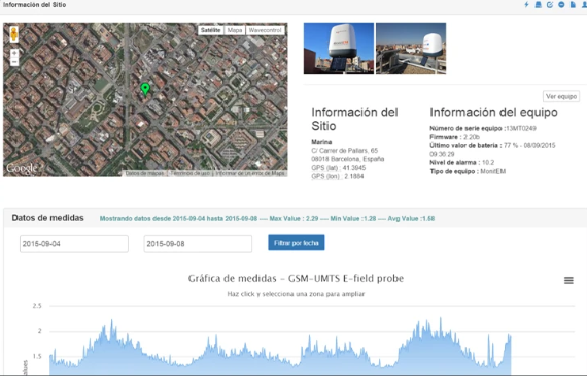
Task: Open the Datos de mapas link
Action: (145, 173)
